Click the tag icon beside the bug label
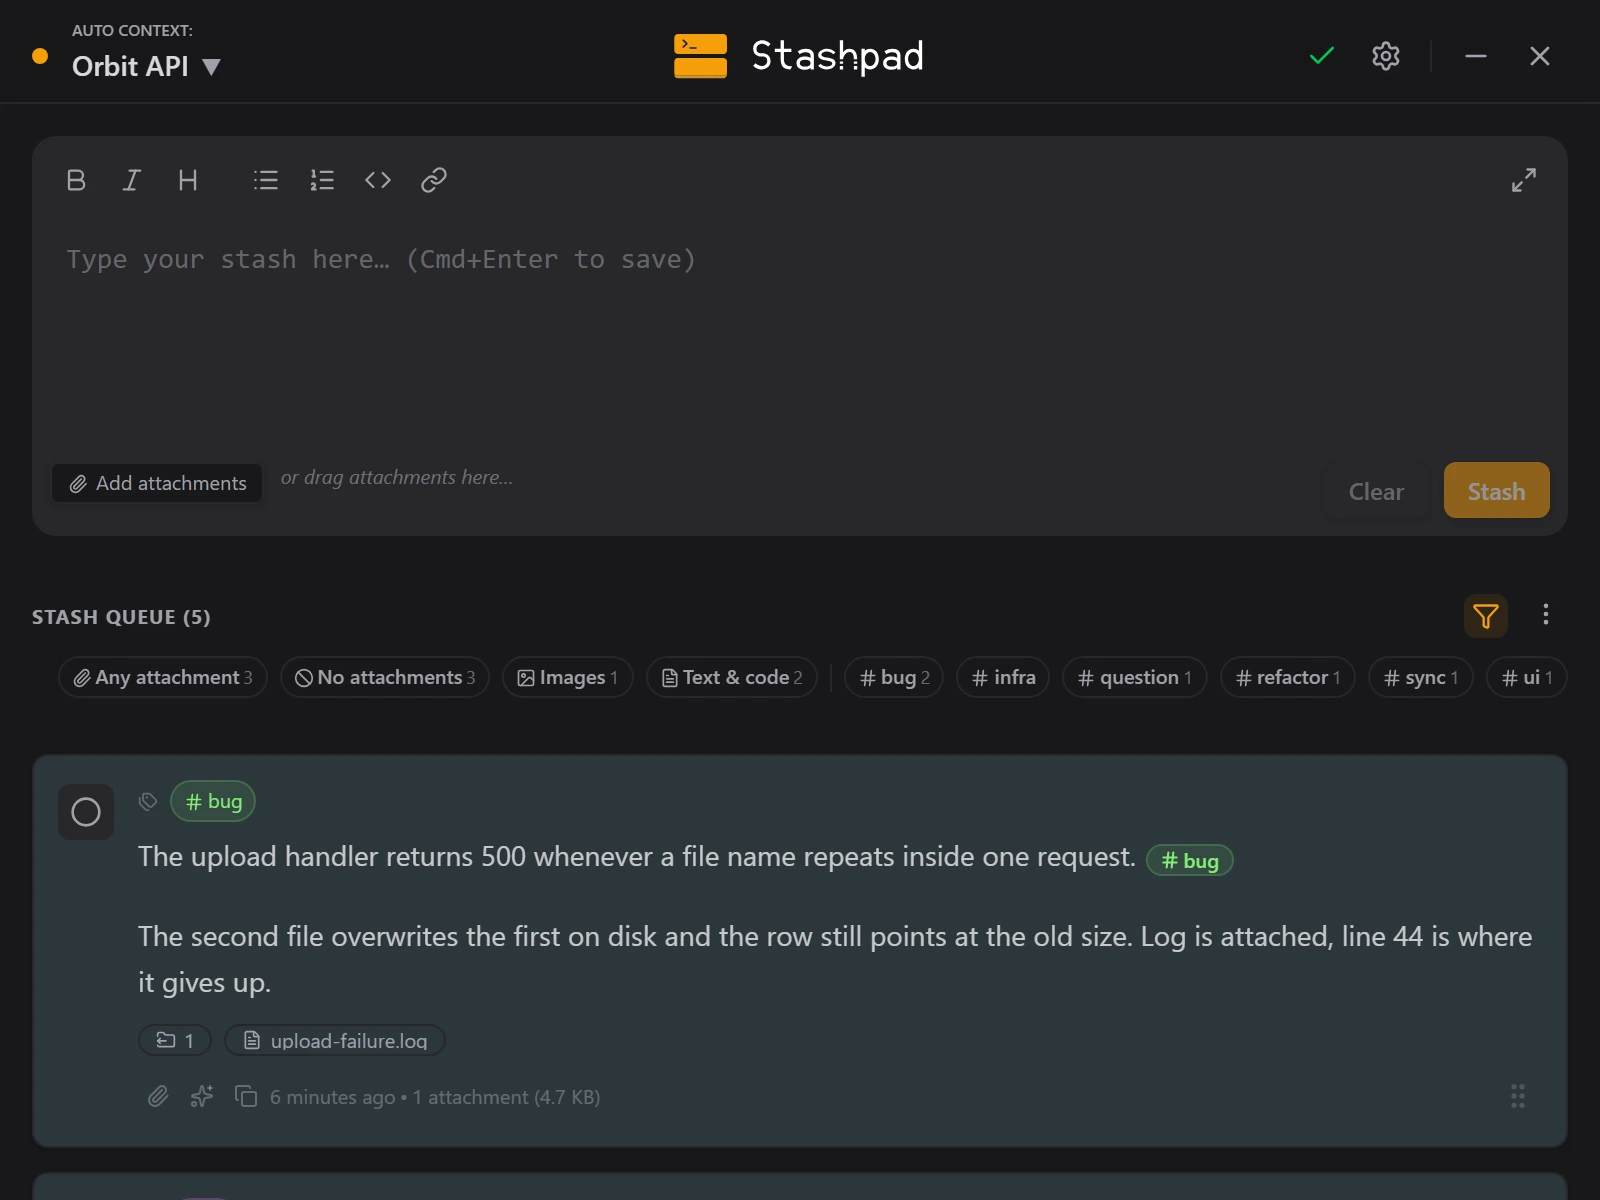Image resolution: width=1600 pixels, height=1200 pixels. [148, 801]
